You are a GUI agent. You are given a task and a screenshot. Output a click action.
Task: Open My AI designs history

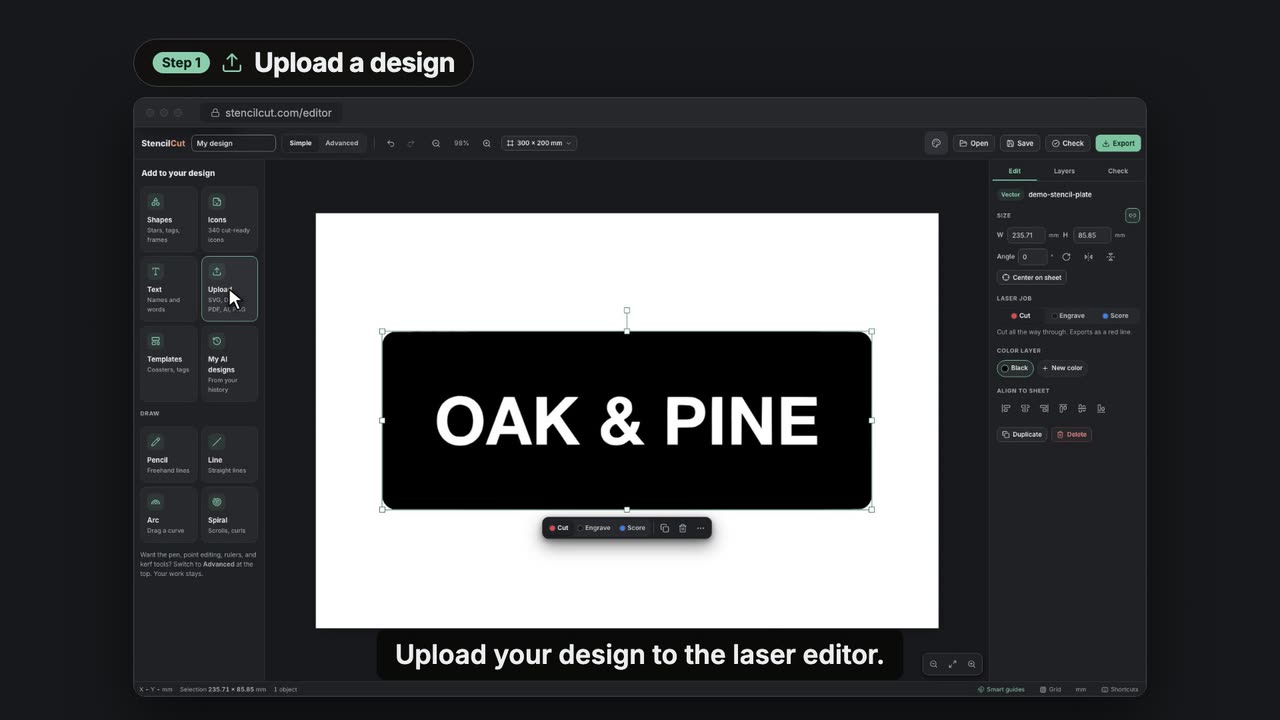230,364
